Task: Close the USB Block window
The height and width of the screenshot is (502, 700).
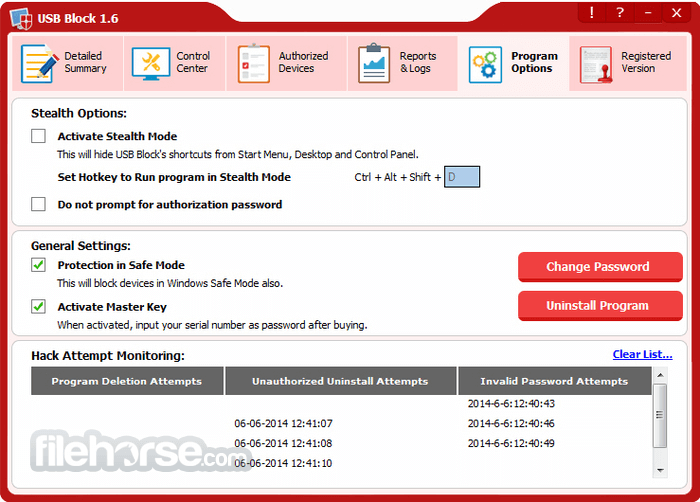Action: tap(676, 13)
